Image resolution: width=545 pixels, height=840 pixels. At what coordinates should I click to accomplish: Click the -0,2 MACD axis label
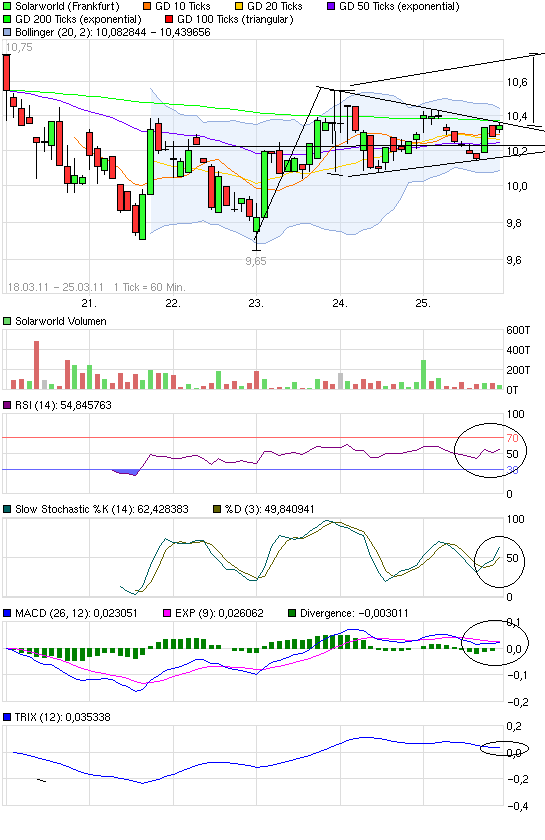click(517, 702)
